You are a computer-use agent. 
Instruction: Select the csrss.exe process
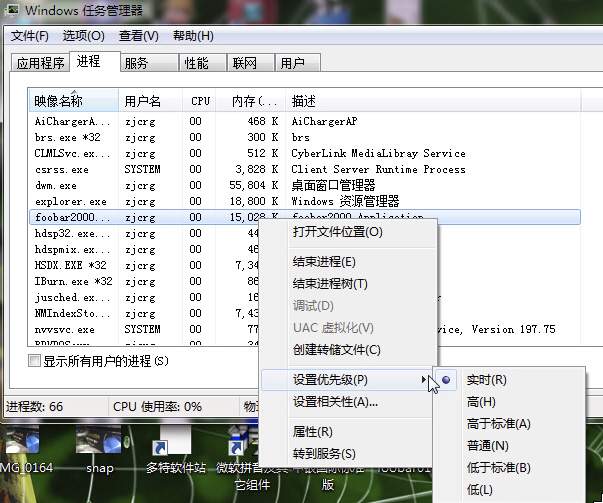(x=305, y=169)
